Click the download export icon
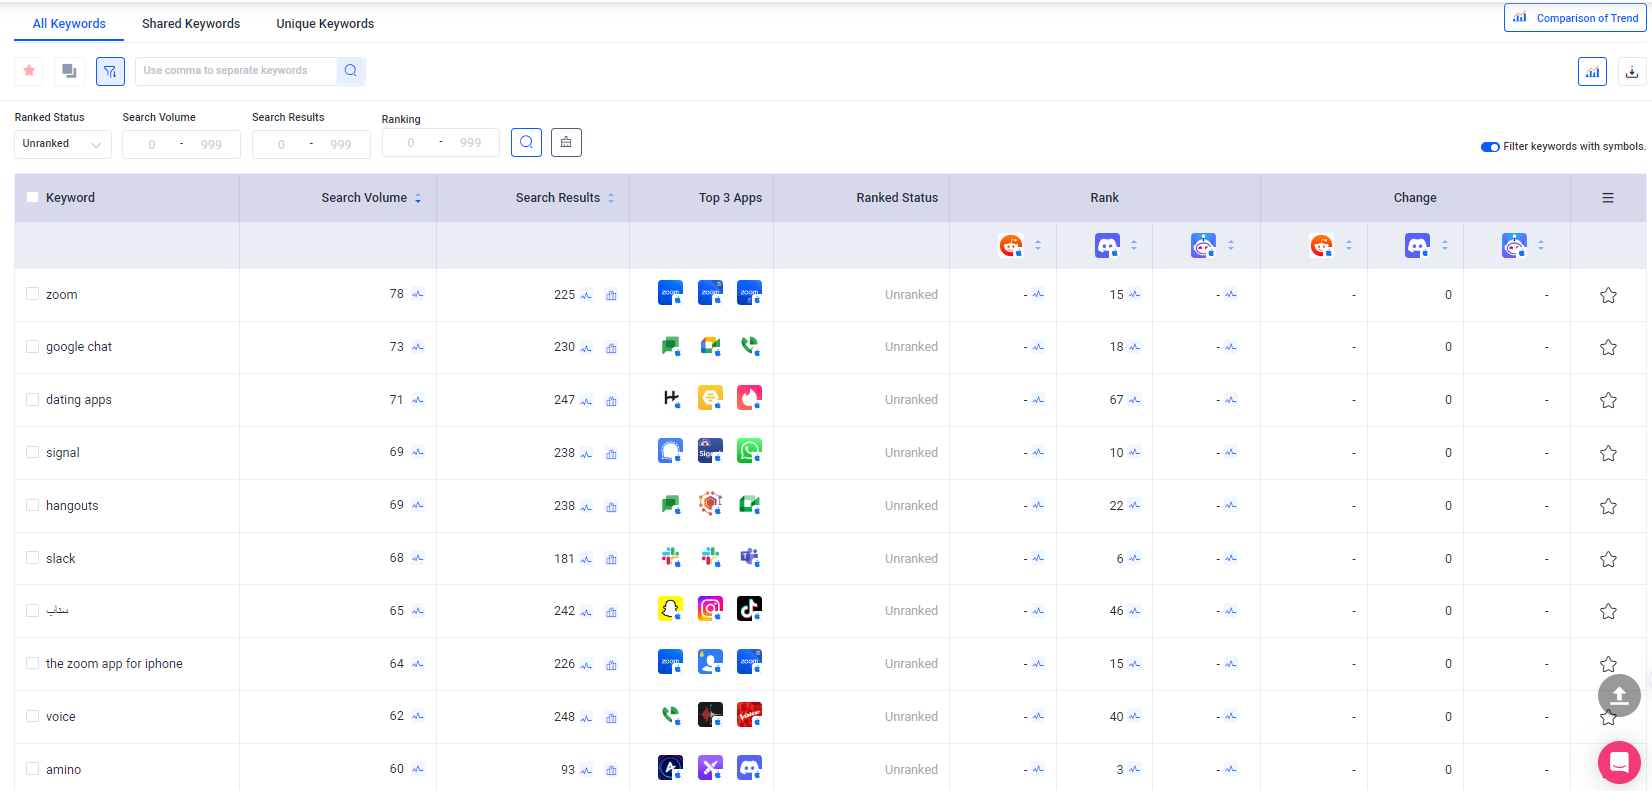The image size is (1652, 791). pos(1632,72)
